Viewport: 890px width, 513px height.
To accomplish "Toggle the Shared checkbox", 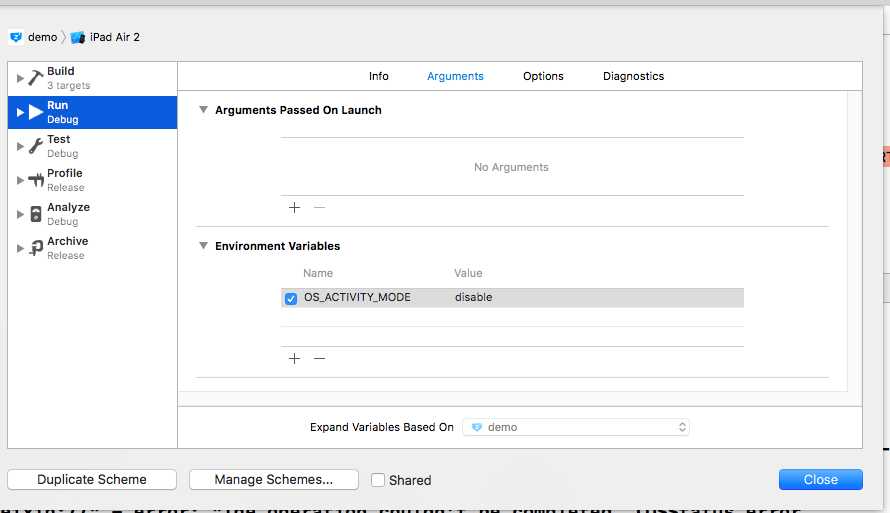I will point(378,480).
